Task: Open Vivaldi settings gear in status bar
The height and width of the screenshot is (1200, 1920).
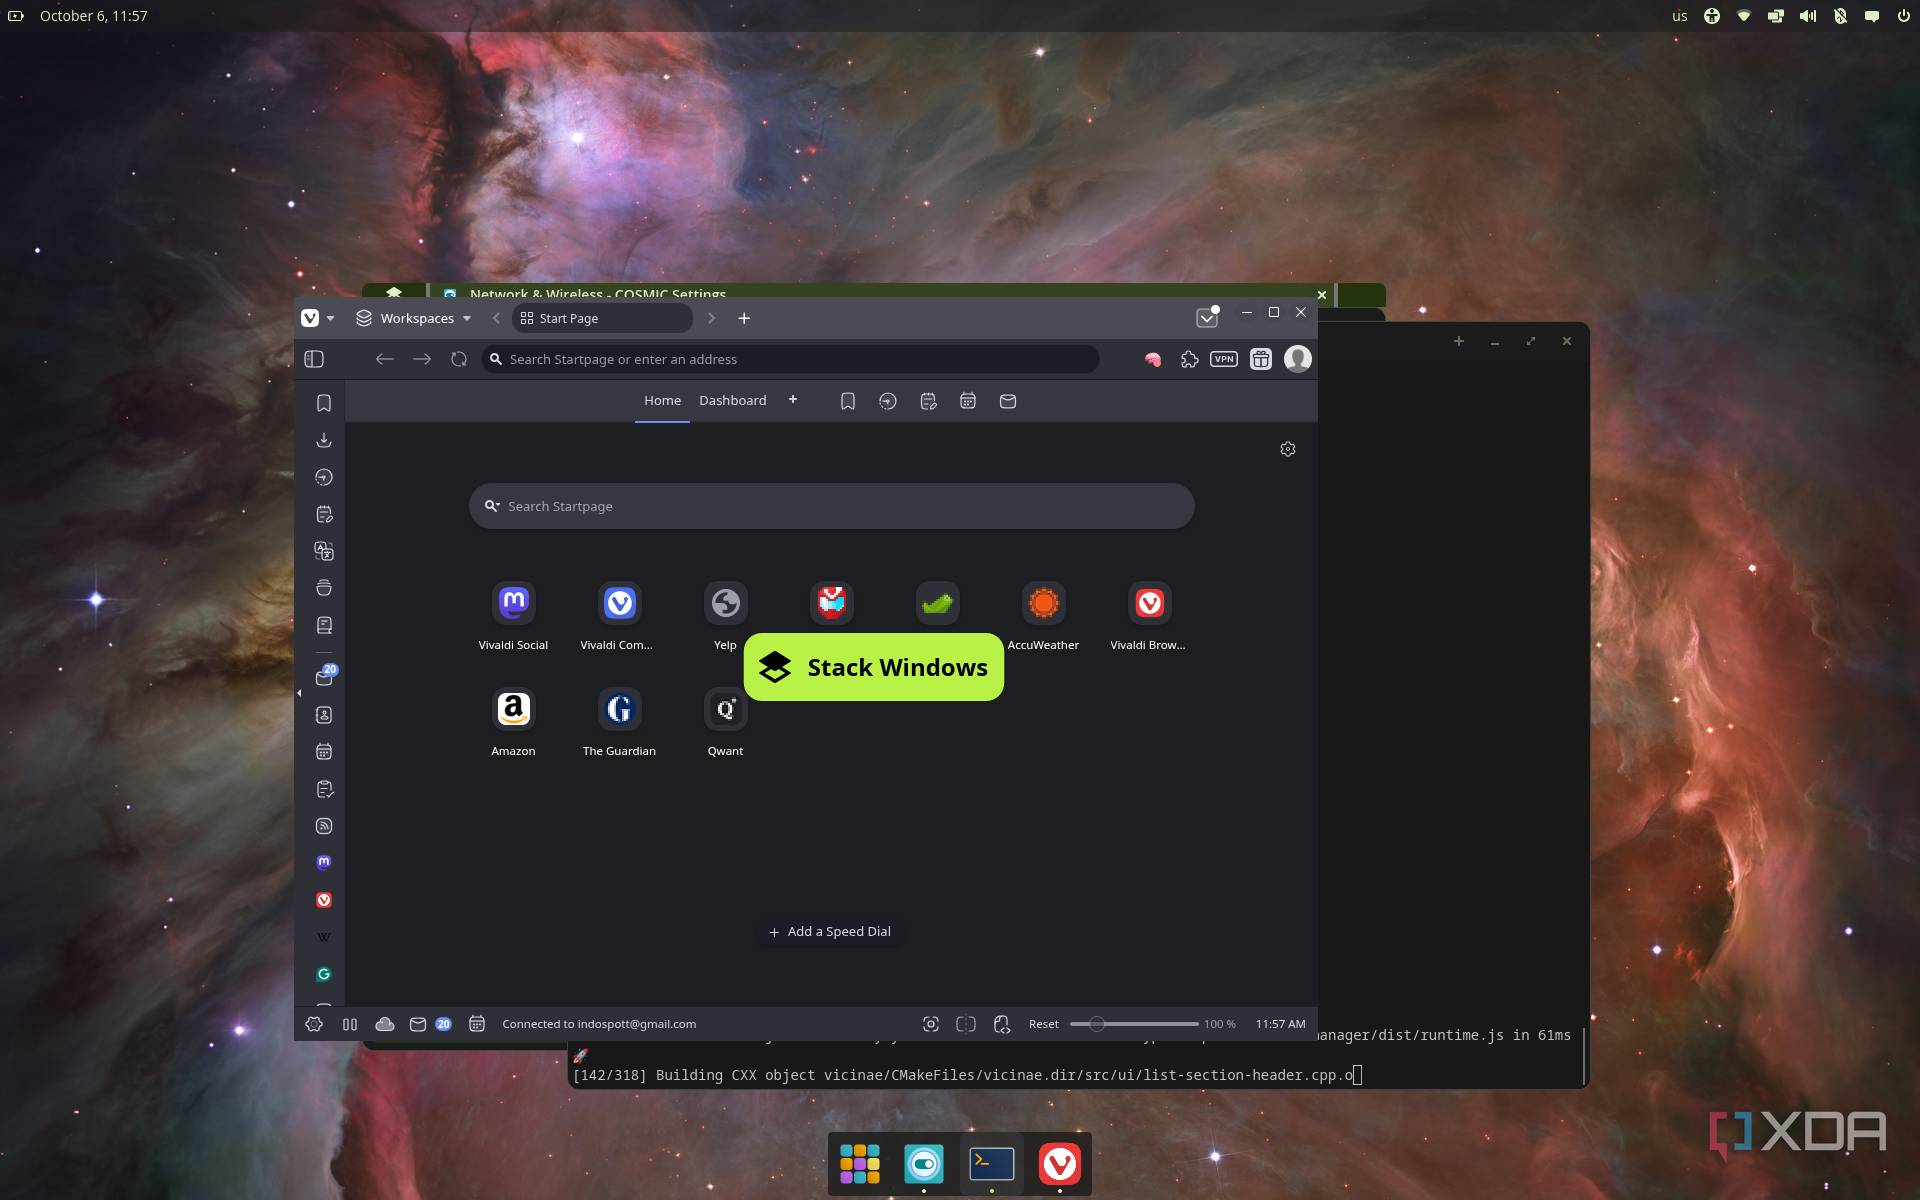Action: pos(314,1024)
